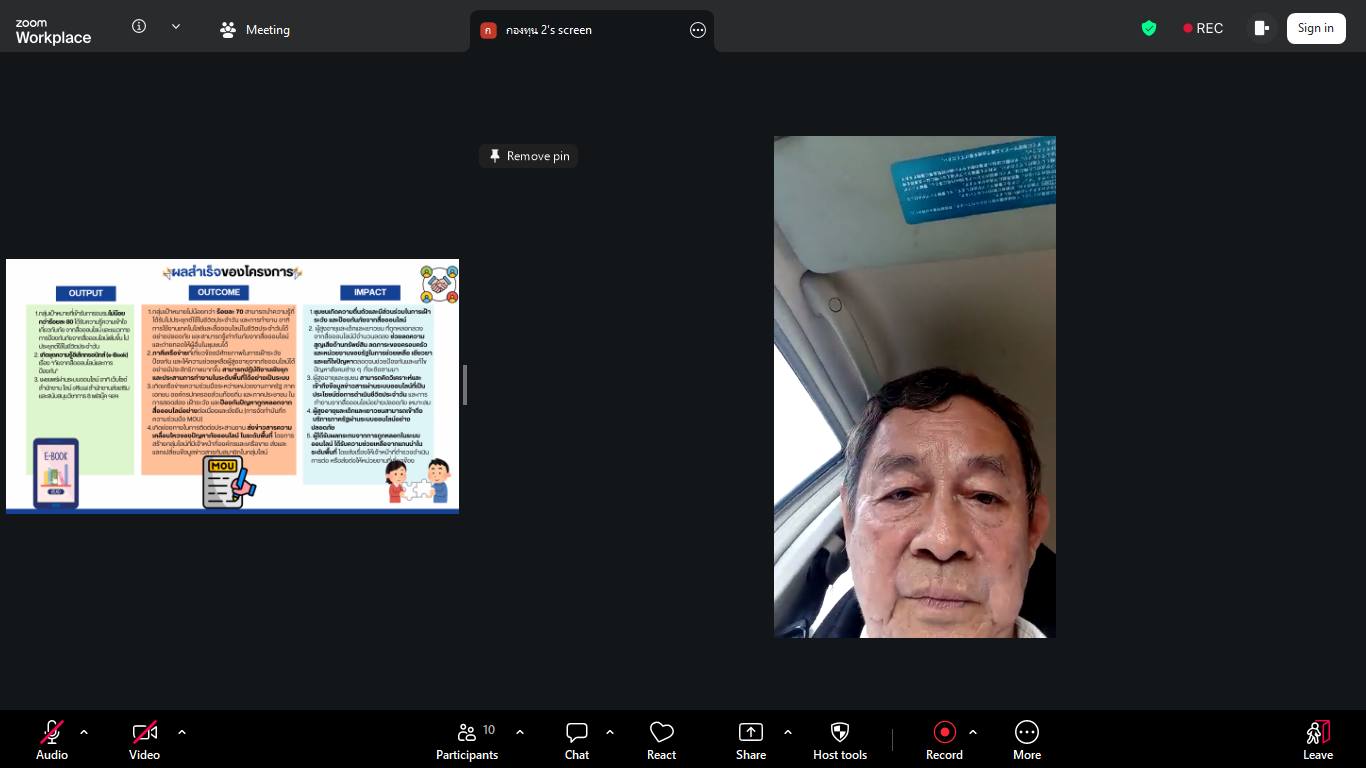The height and width of the screenshot is (768, 1366).
Task: Open the More options menu
Action: pos(1026,740)
